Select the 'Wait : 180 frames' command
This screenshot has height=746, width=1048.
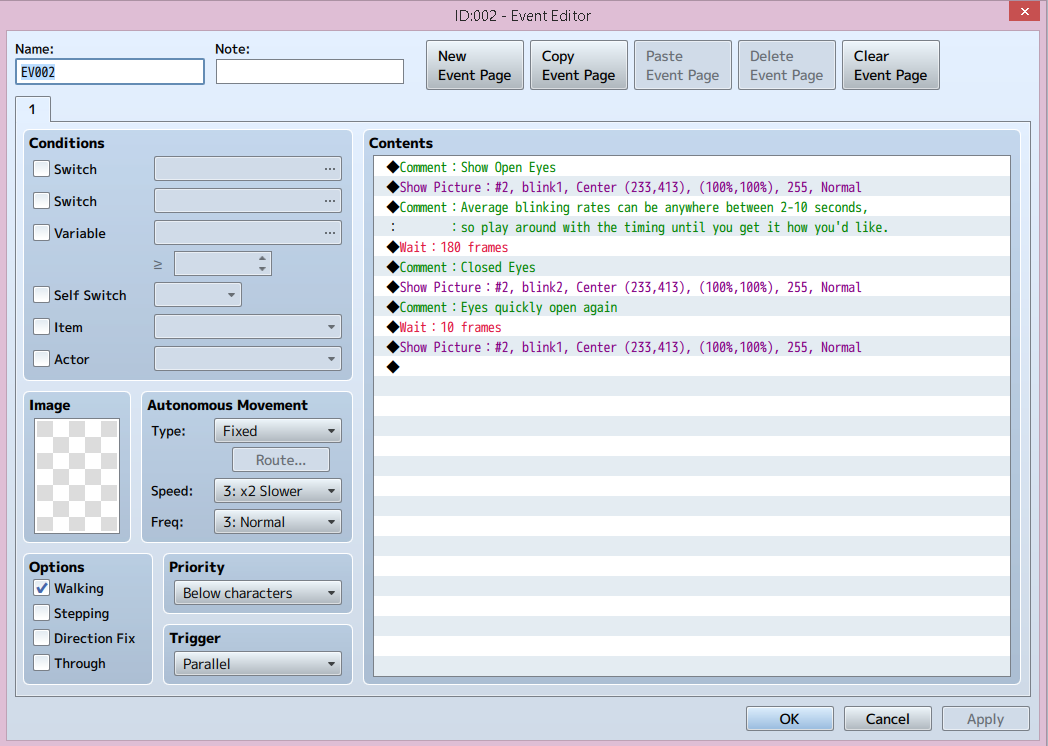(x=692, y=247)
